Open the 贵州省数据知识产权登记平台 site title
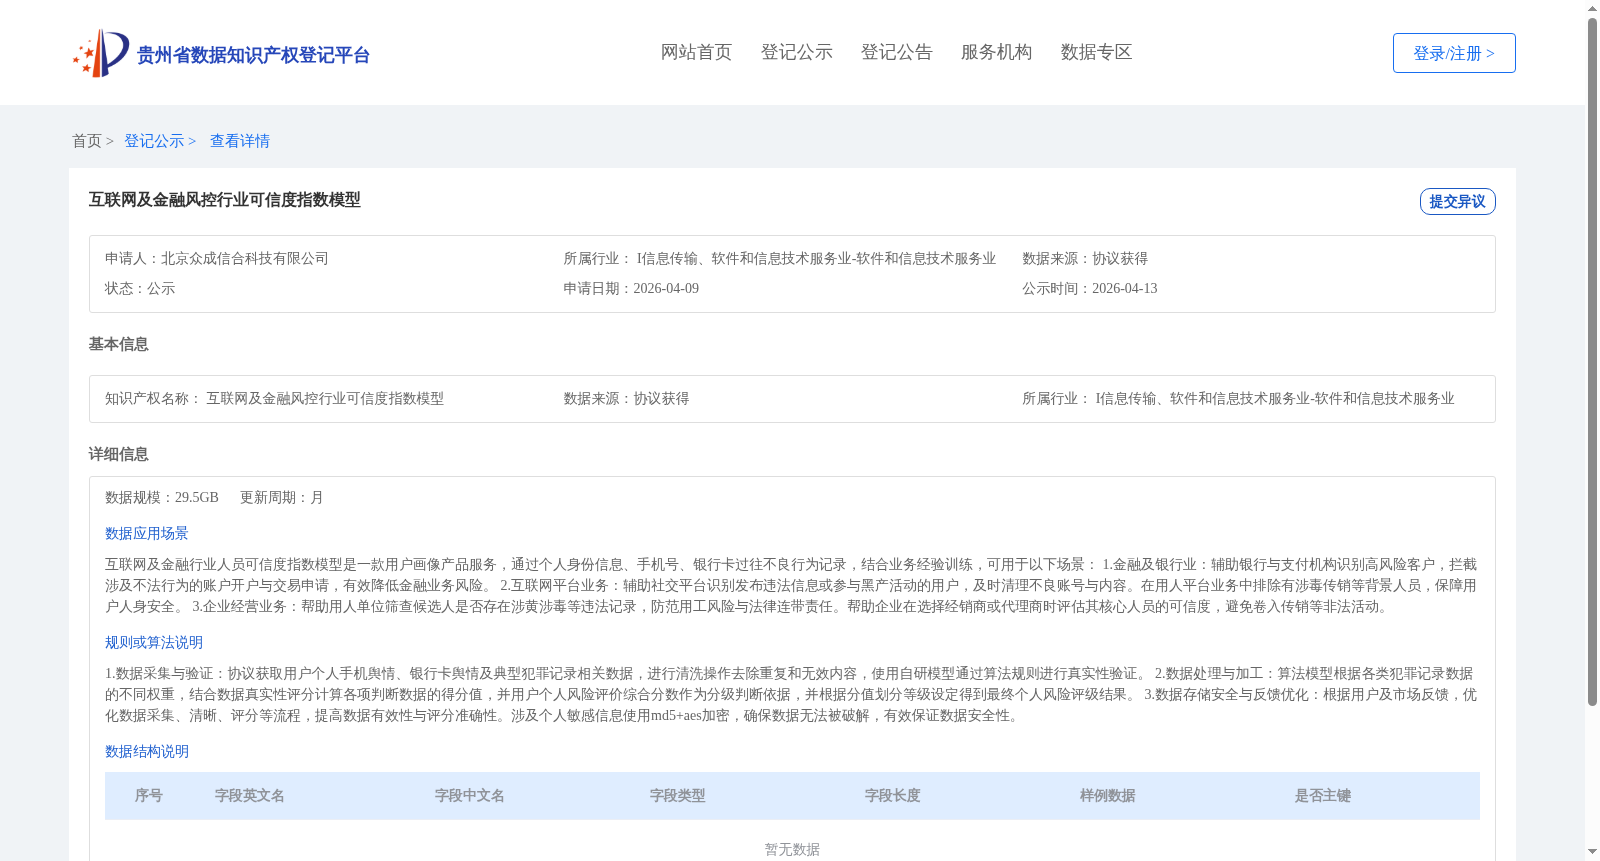Screen dimensions: 1600x861 [x=253, y=55]
